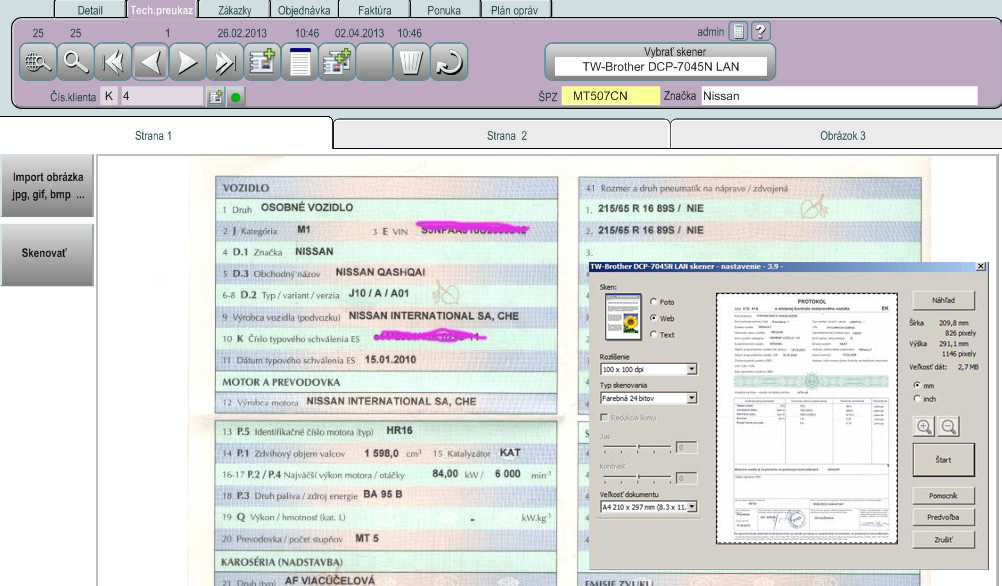Screen dimensions: 1002x586
Task: Click the small add-client icon beside Čís.klienta
Action: coord(216,96)
